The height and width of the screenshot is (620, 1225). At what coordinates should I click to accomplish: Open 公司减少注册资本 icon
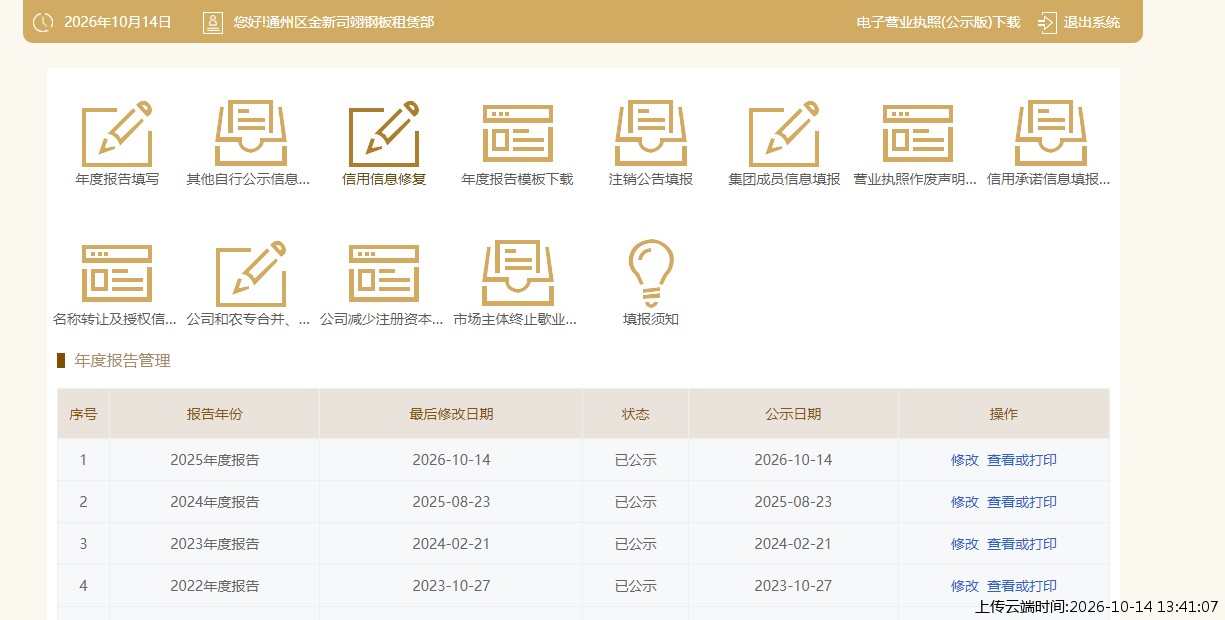(x=384, y=273)
